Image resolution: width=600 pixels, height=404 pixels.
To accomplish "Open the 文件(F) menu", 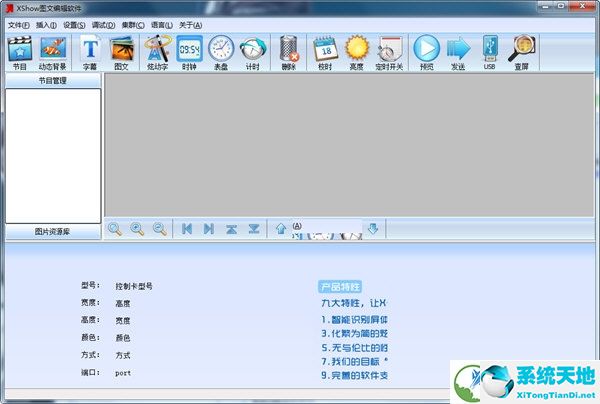I will [19, 25].
